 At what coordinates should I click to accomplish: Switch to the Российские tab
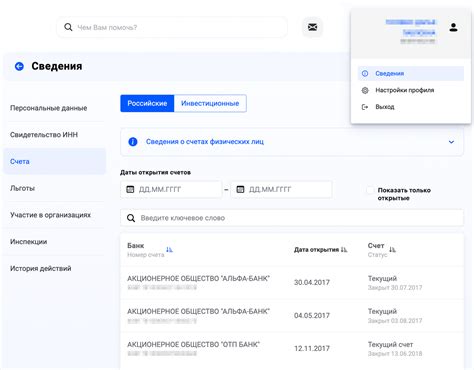click(x=147, y=103)
